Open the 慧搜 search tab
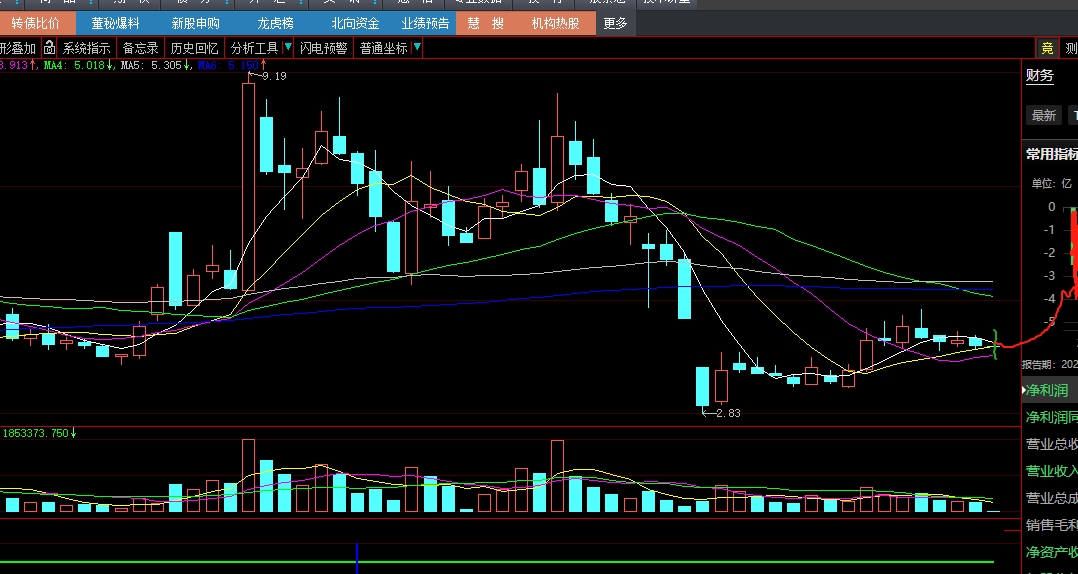The width and height of the screenshot is (1078, 574). coord(485,23)
